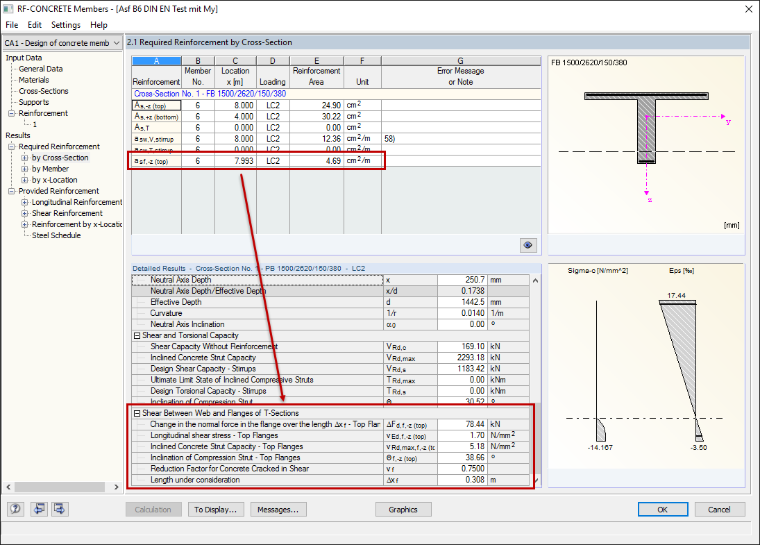Viewport: 760px width, 545px height.
Task: Open the CA1 design case dropdown
Action: pyautogui.click(x=62, y=43)
